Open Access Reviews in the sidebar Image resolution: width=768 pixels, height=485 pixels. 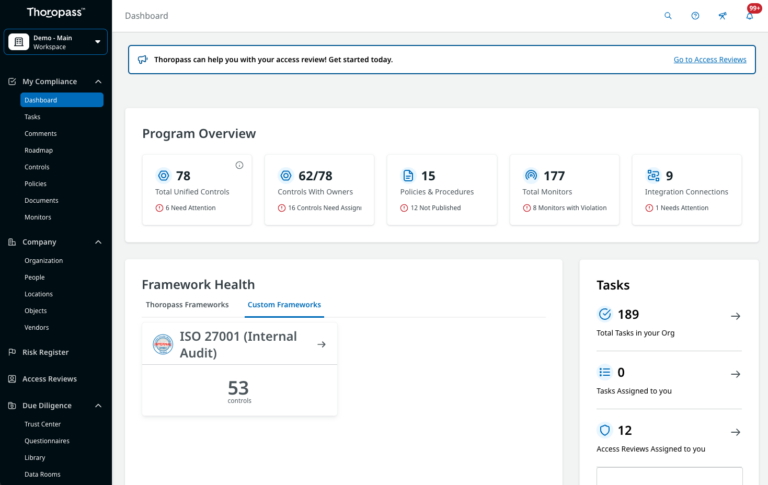[49, 379]
